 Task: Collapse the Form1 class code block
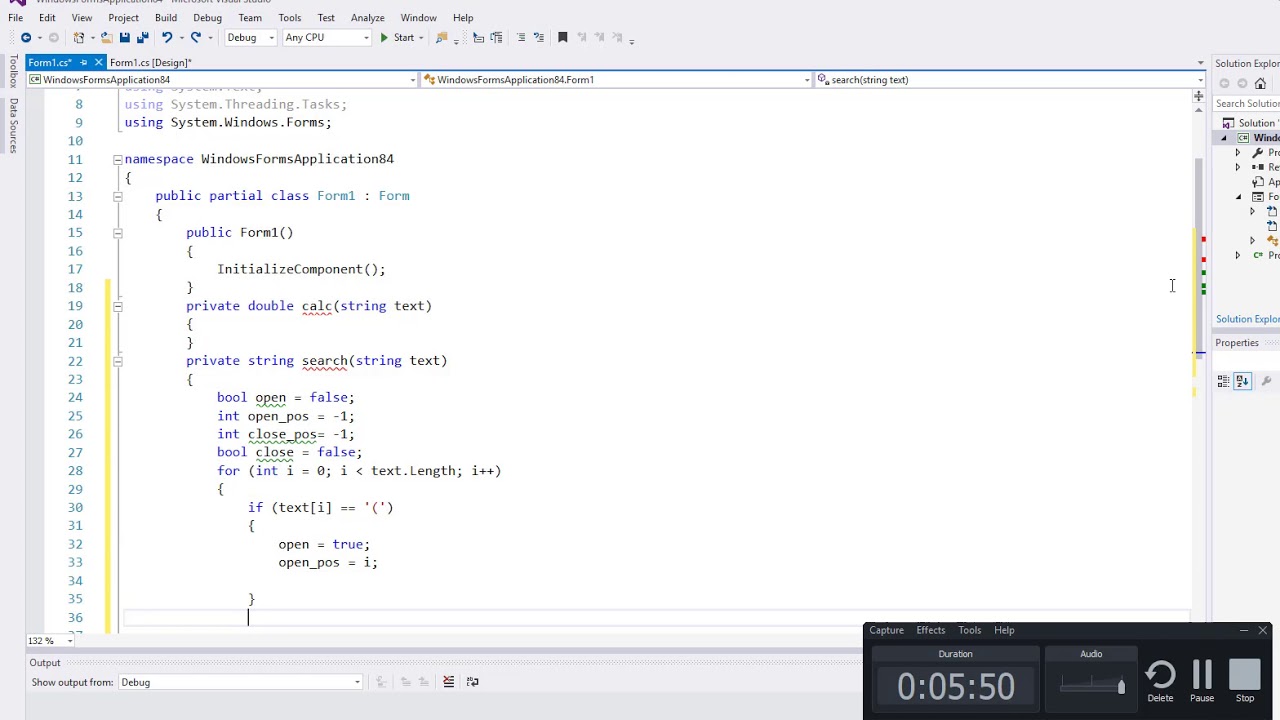(117, 196)
